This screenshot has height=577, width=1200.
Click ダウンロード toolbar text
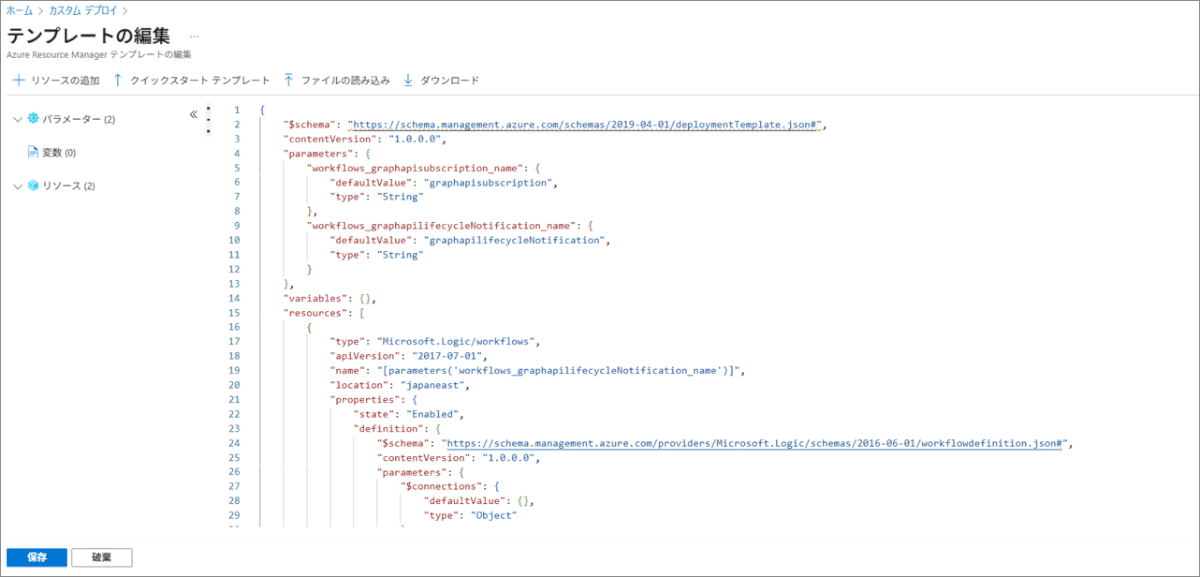click(450, 80)
